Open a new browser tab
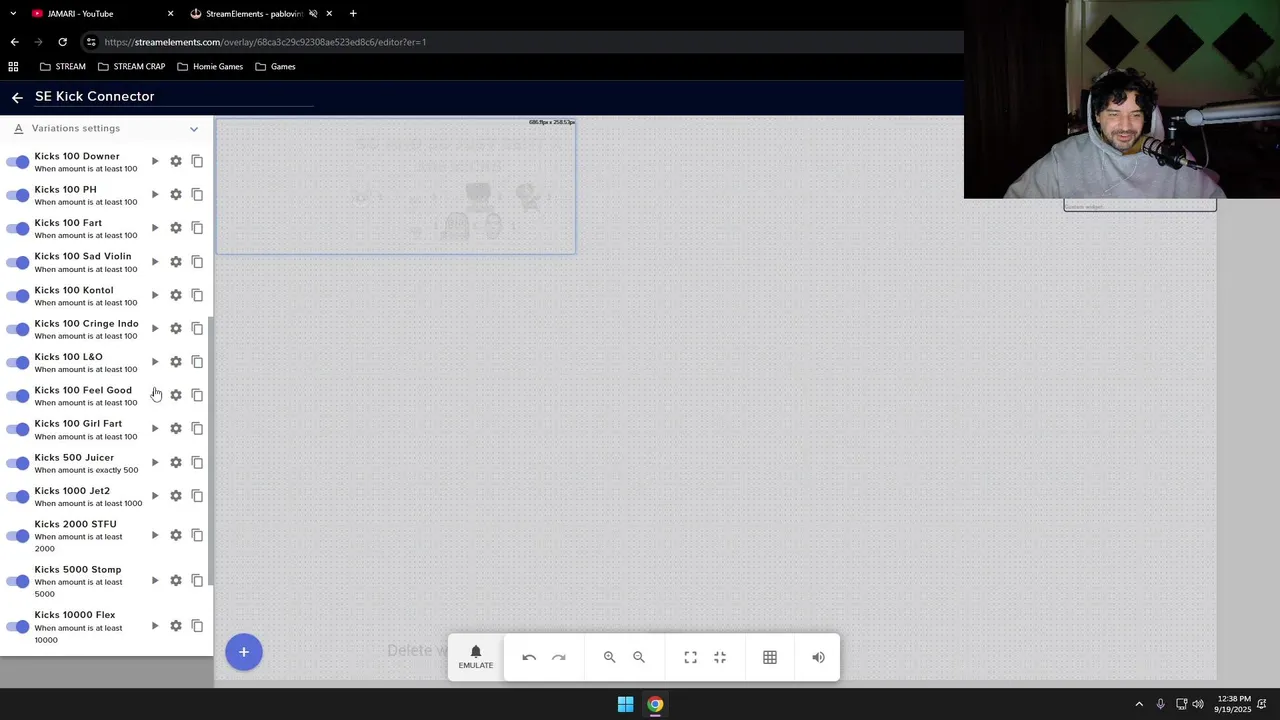 (353, 13)
